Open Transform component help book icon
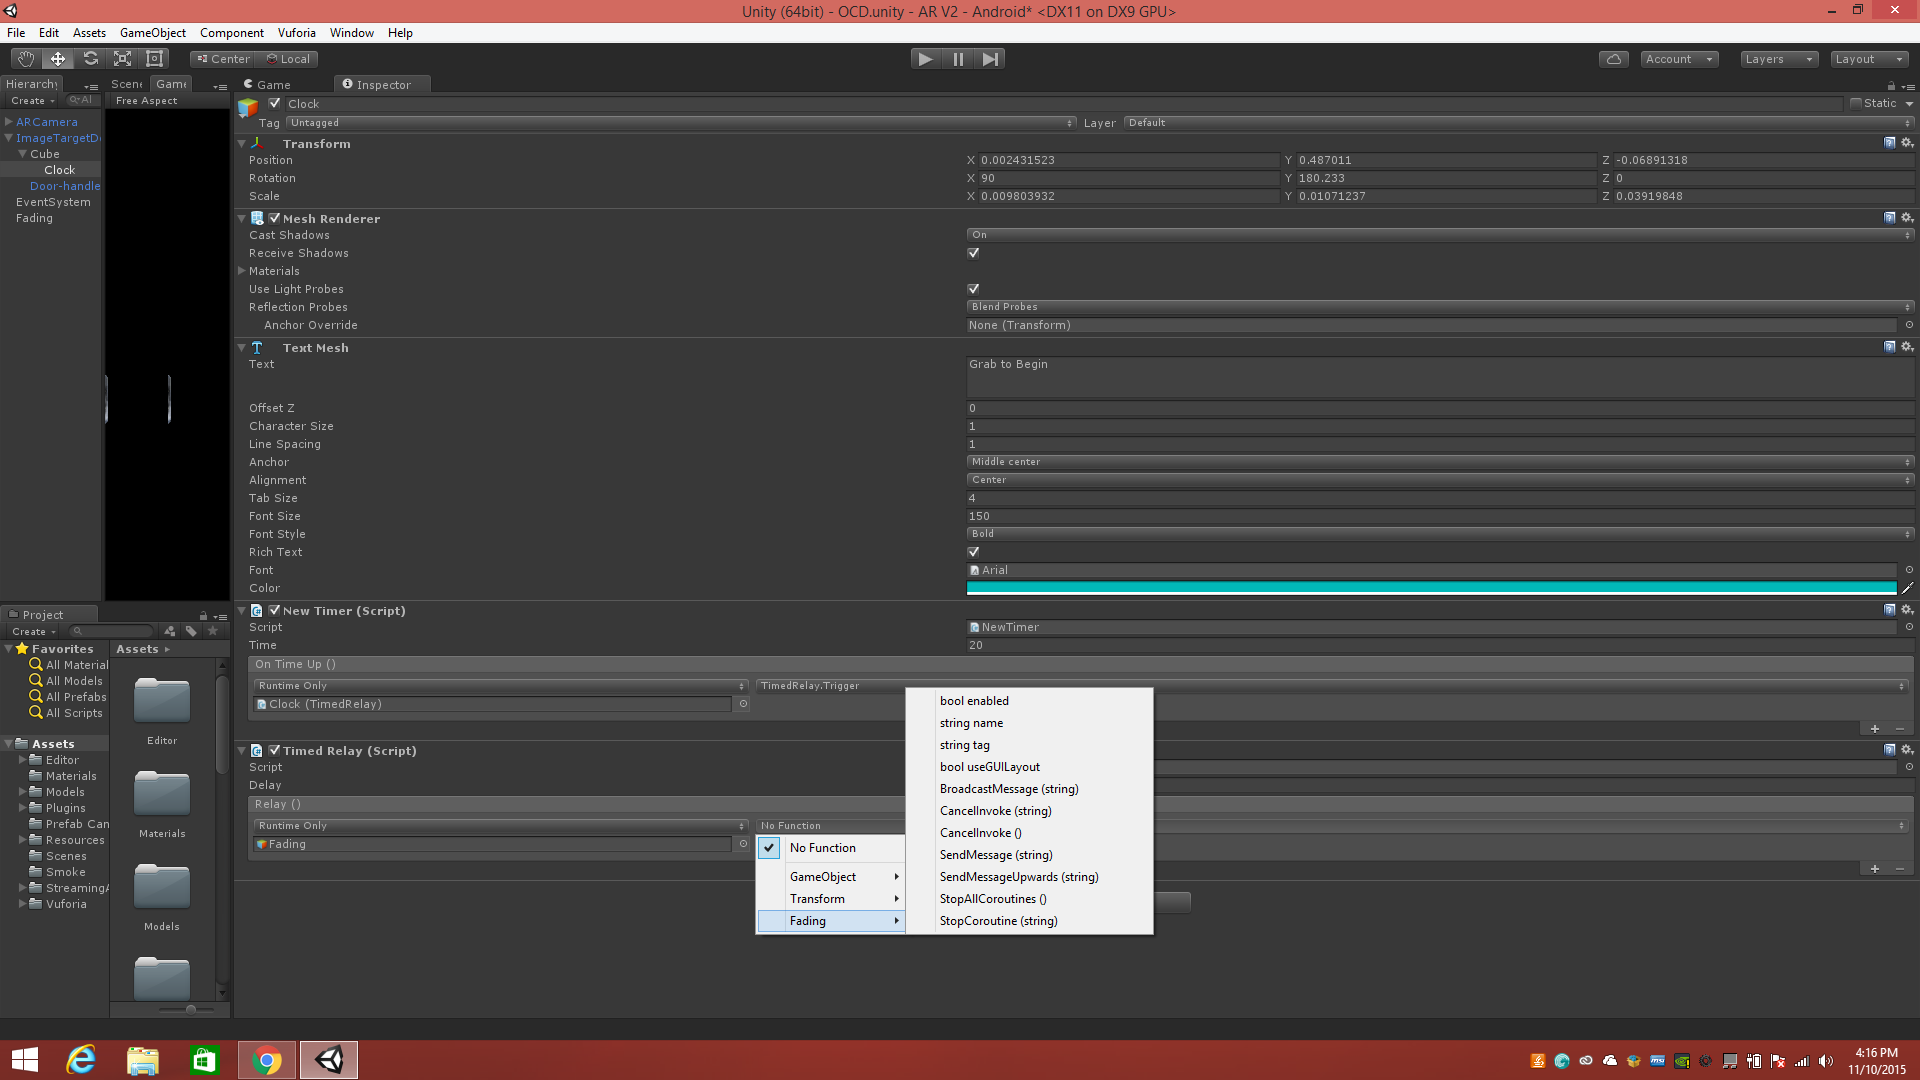This screenshot has height=1080, width=1920. point(1889,143)
